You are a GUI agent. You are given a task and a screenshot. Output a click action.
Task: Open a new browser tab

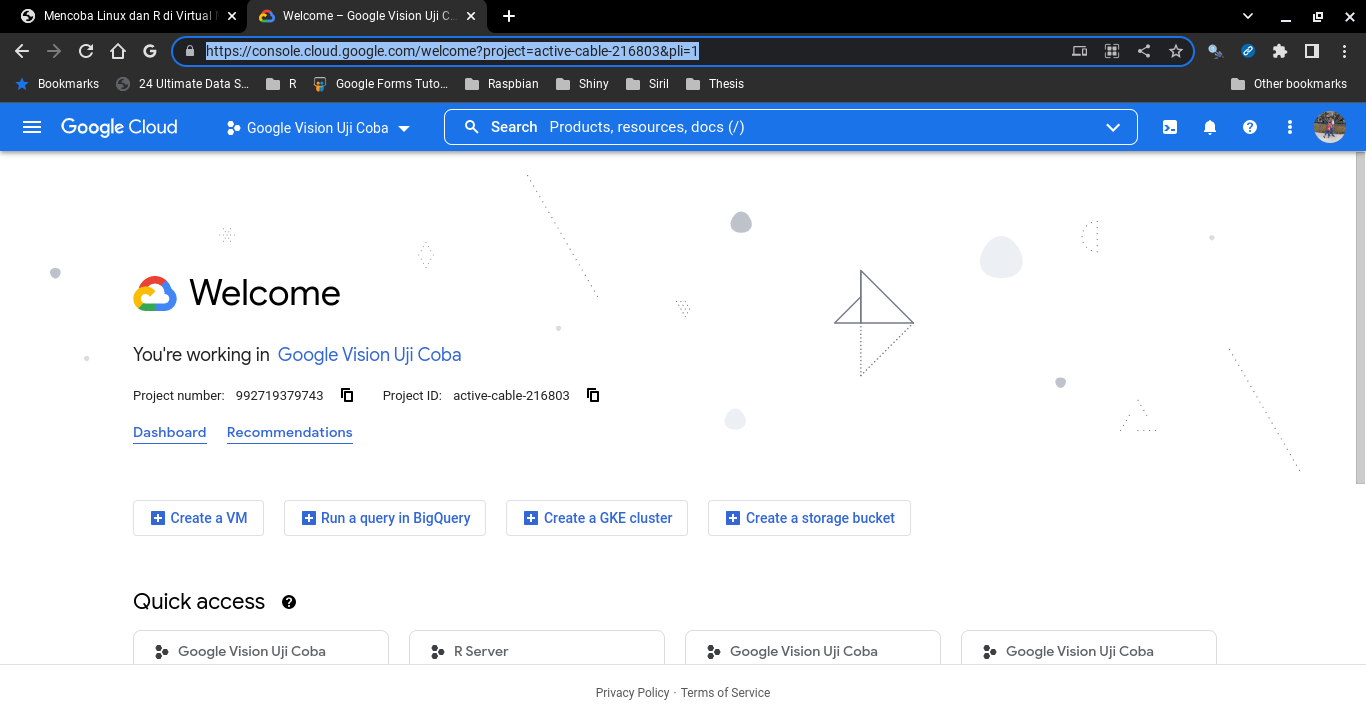pos(509,16)
